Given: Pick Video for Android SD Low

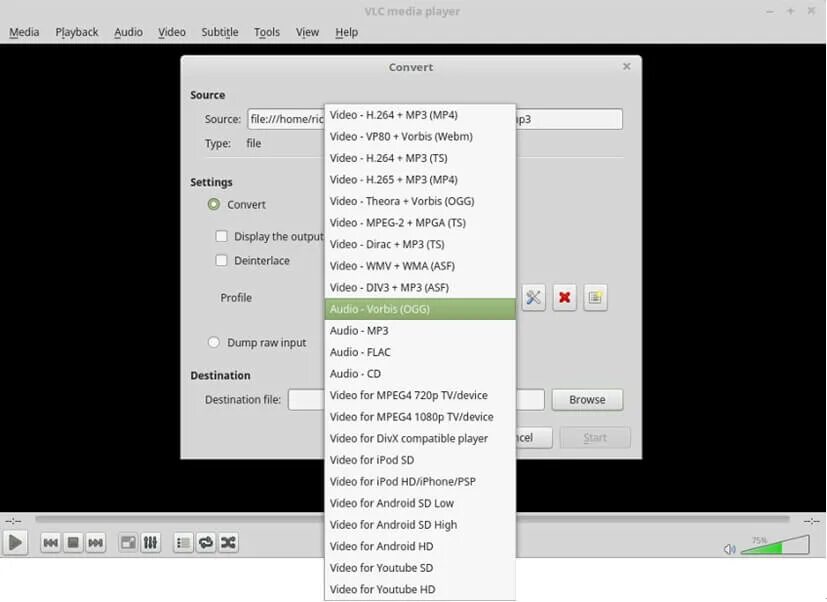Looking at the screenshot, I should pyautogui.click(x=420, y=503).
